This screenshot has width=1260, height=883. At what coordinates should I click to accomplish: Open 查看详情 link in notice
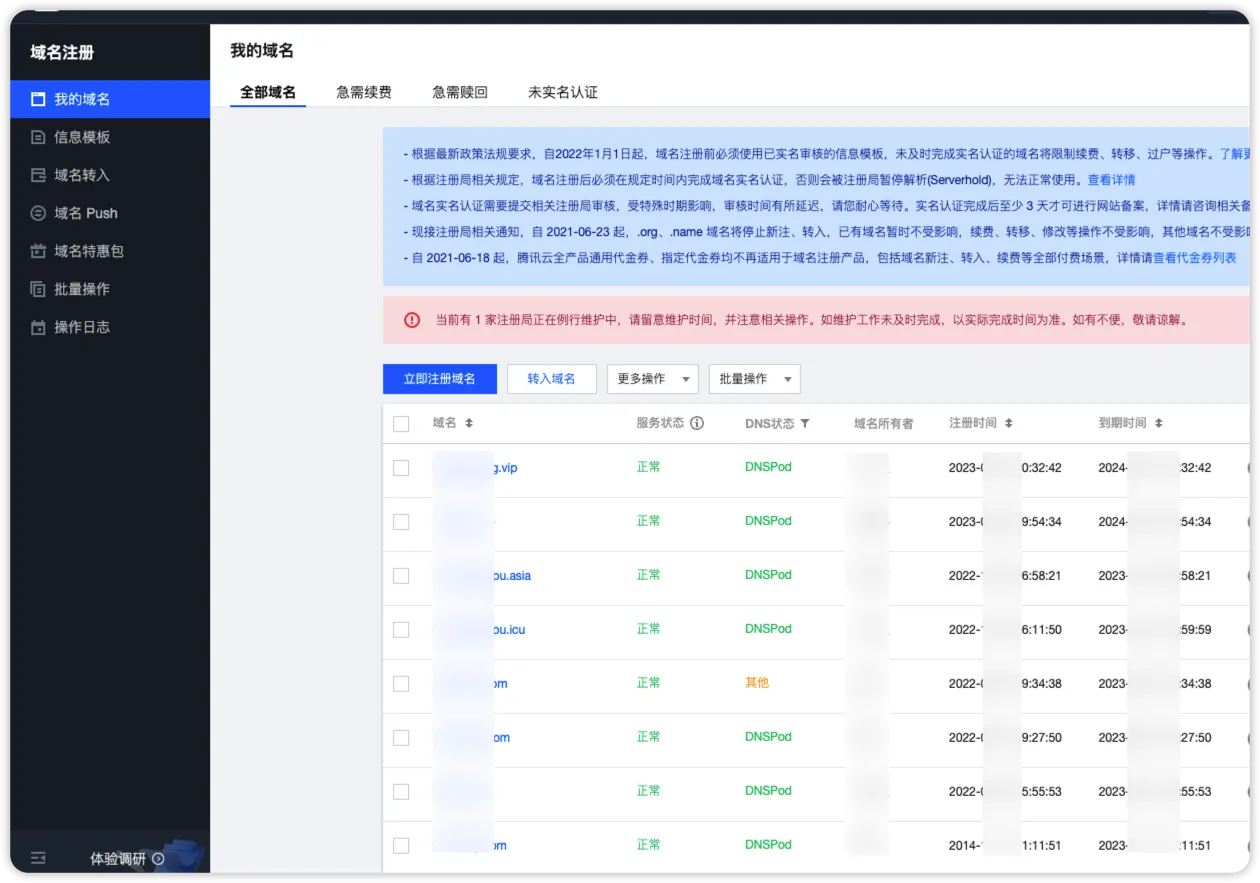[x=1111, y=180]
